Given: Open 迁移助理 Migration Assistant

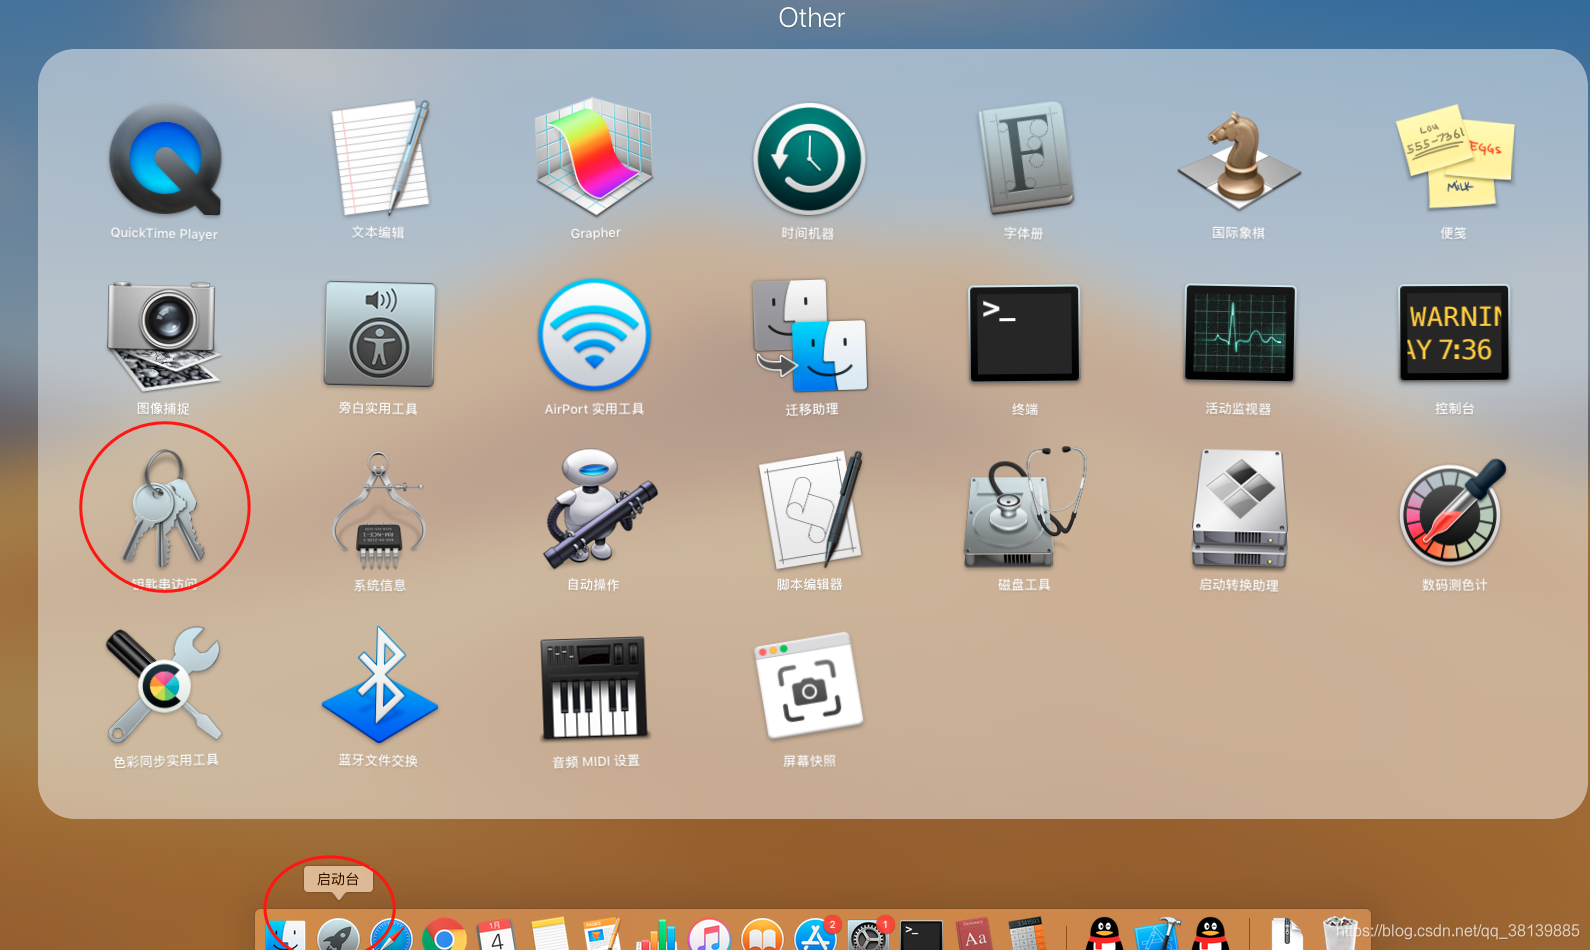Looking at the screenshot, I should click(809, 335).
